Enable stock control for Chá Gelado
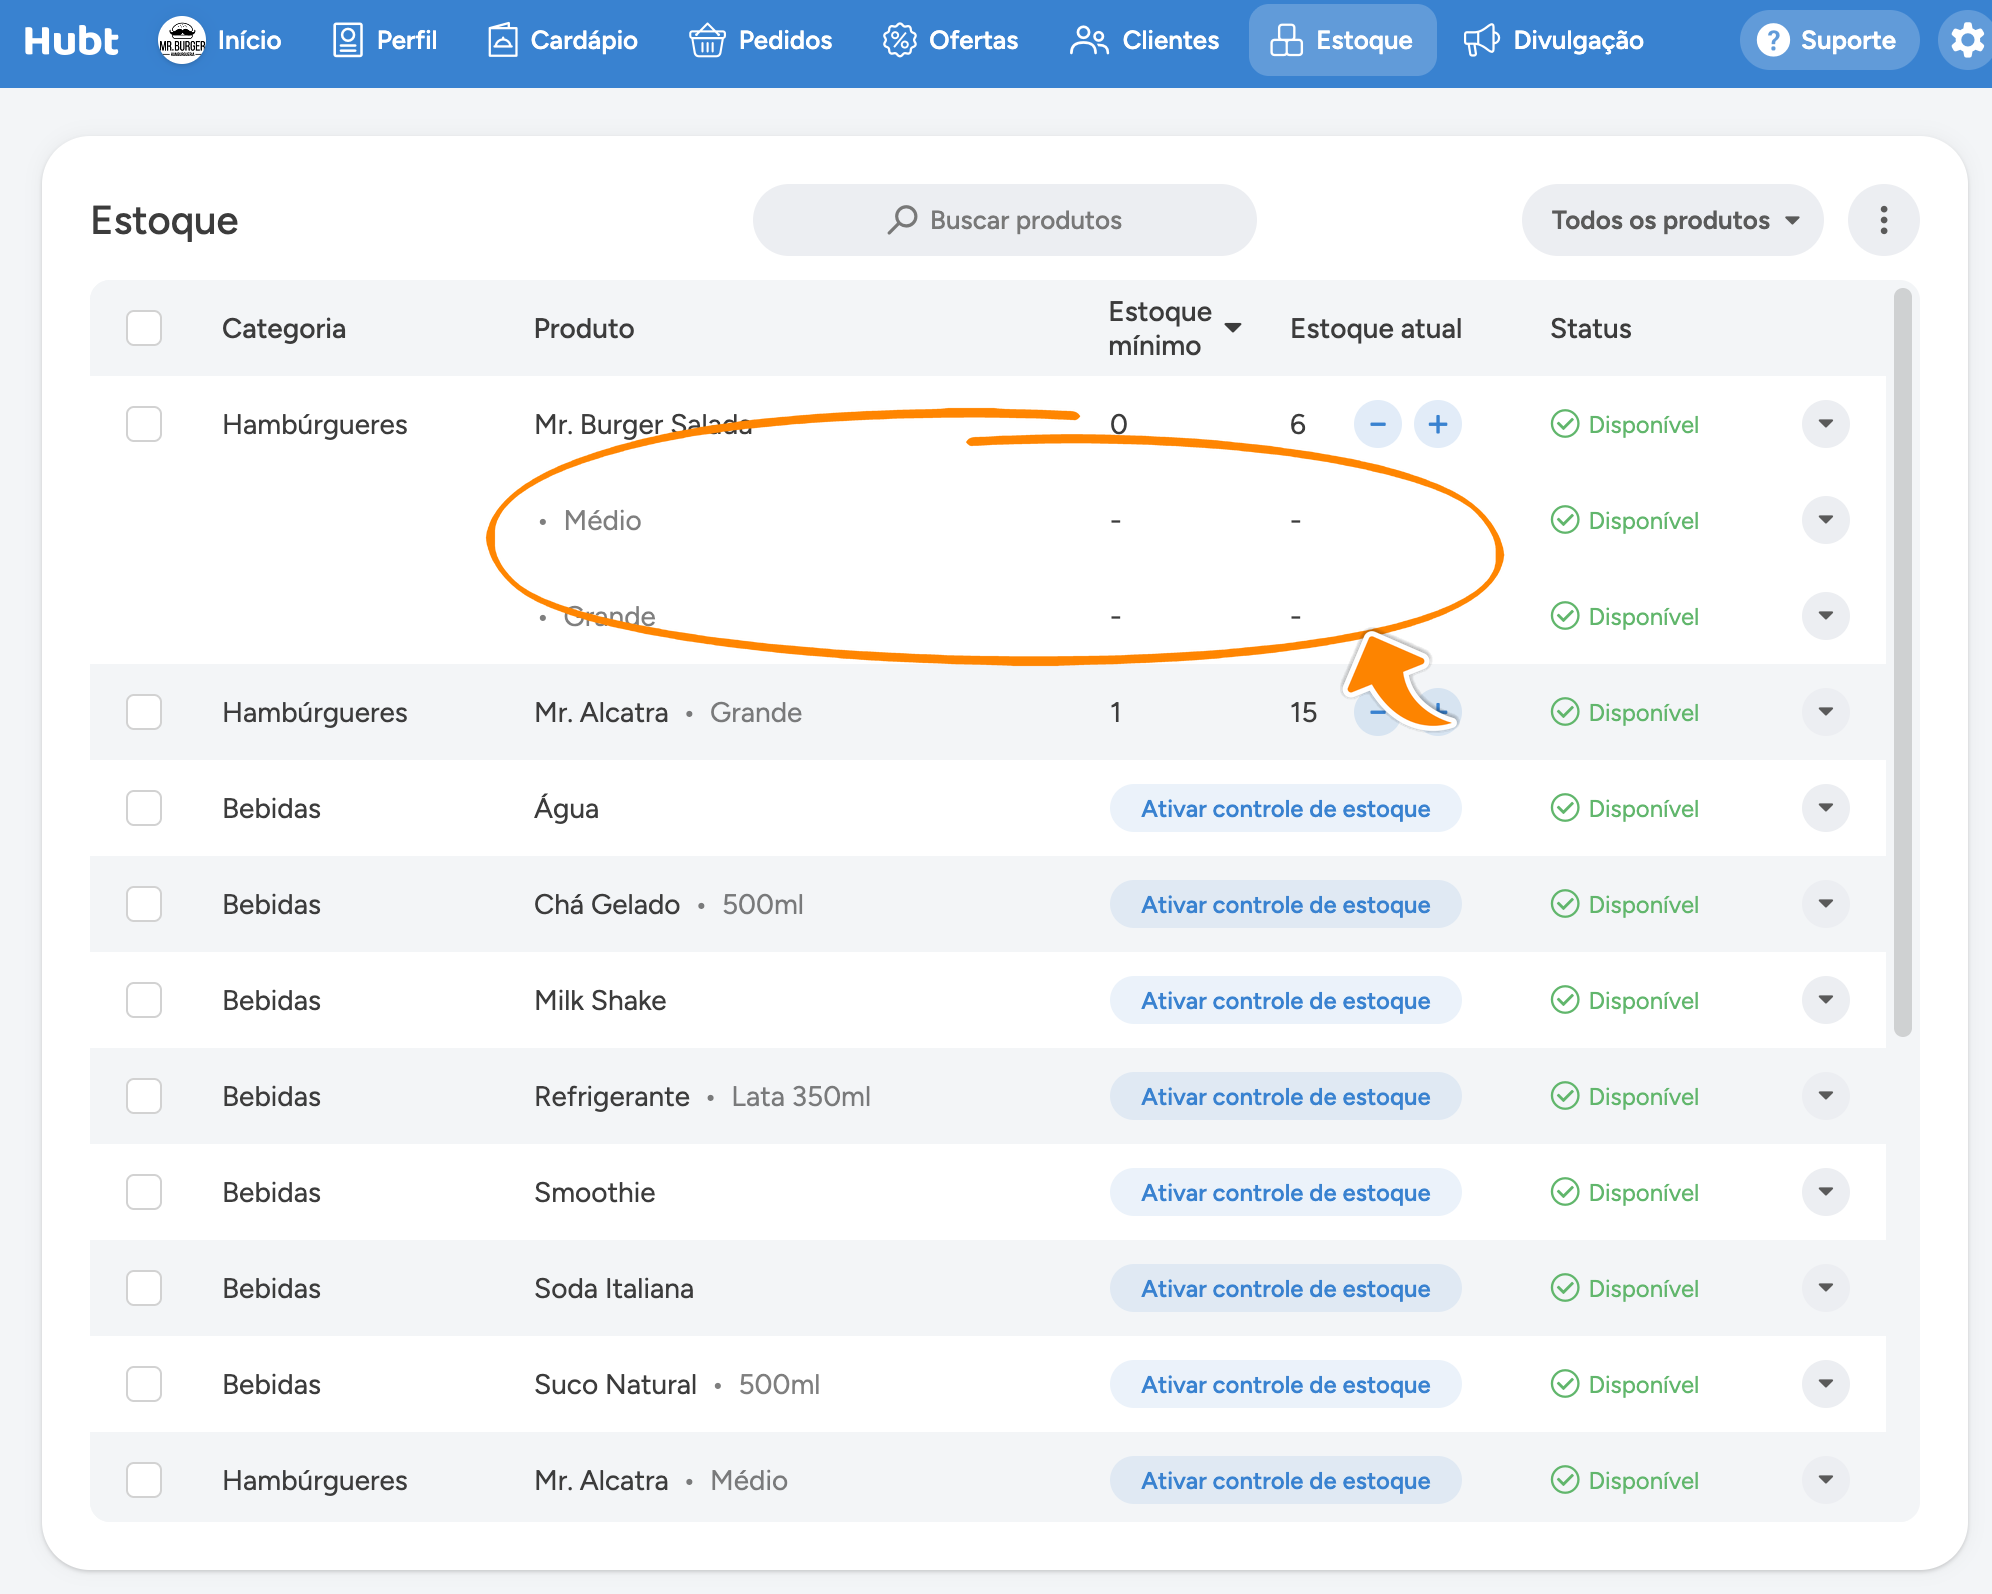Viewport: 1992px width, 1594px height. (1285, 904)
